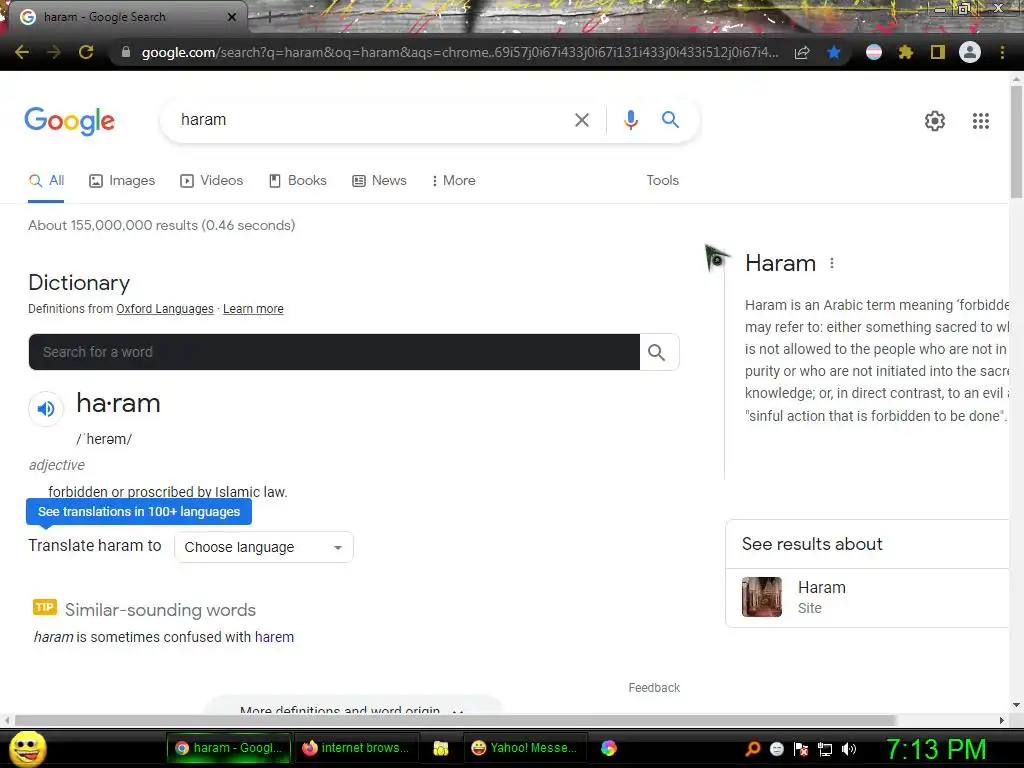Submit search with magnifier icon
This screenshot has width=1024, height=768.
click(670, 120)
